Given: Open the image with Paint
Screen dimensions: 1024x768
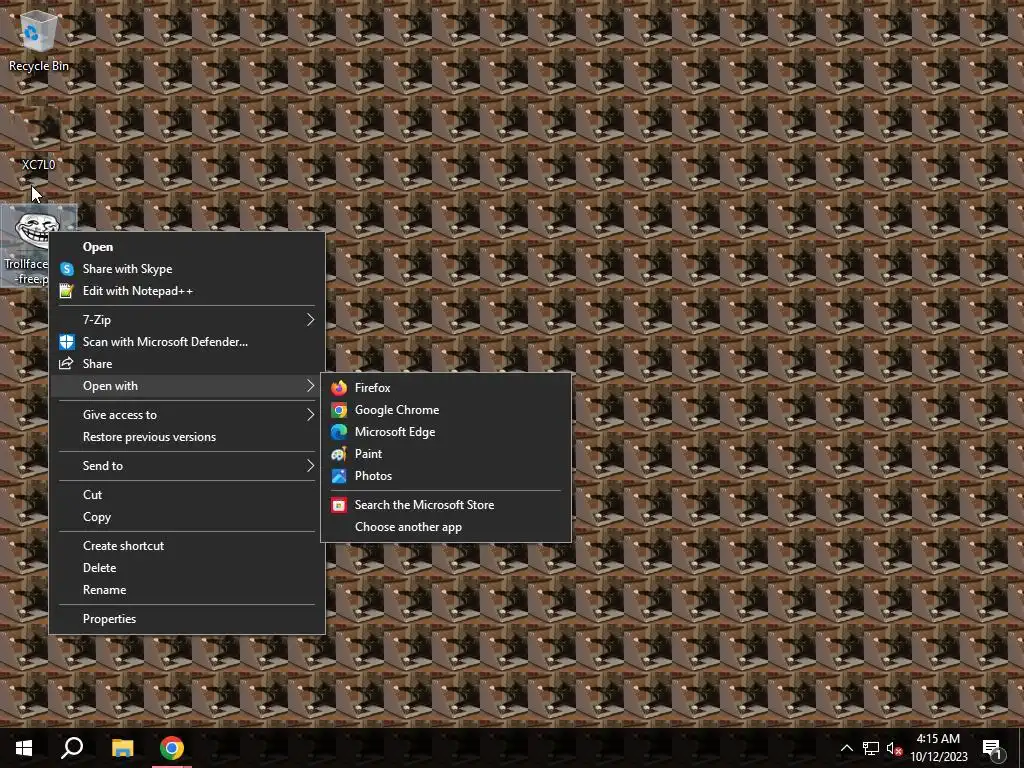Looking at the screenshot, I should (446, 454).
